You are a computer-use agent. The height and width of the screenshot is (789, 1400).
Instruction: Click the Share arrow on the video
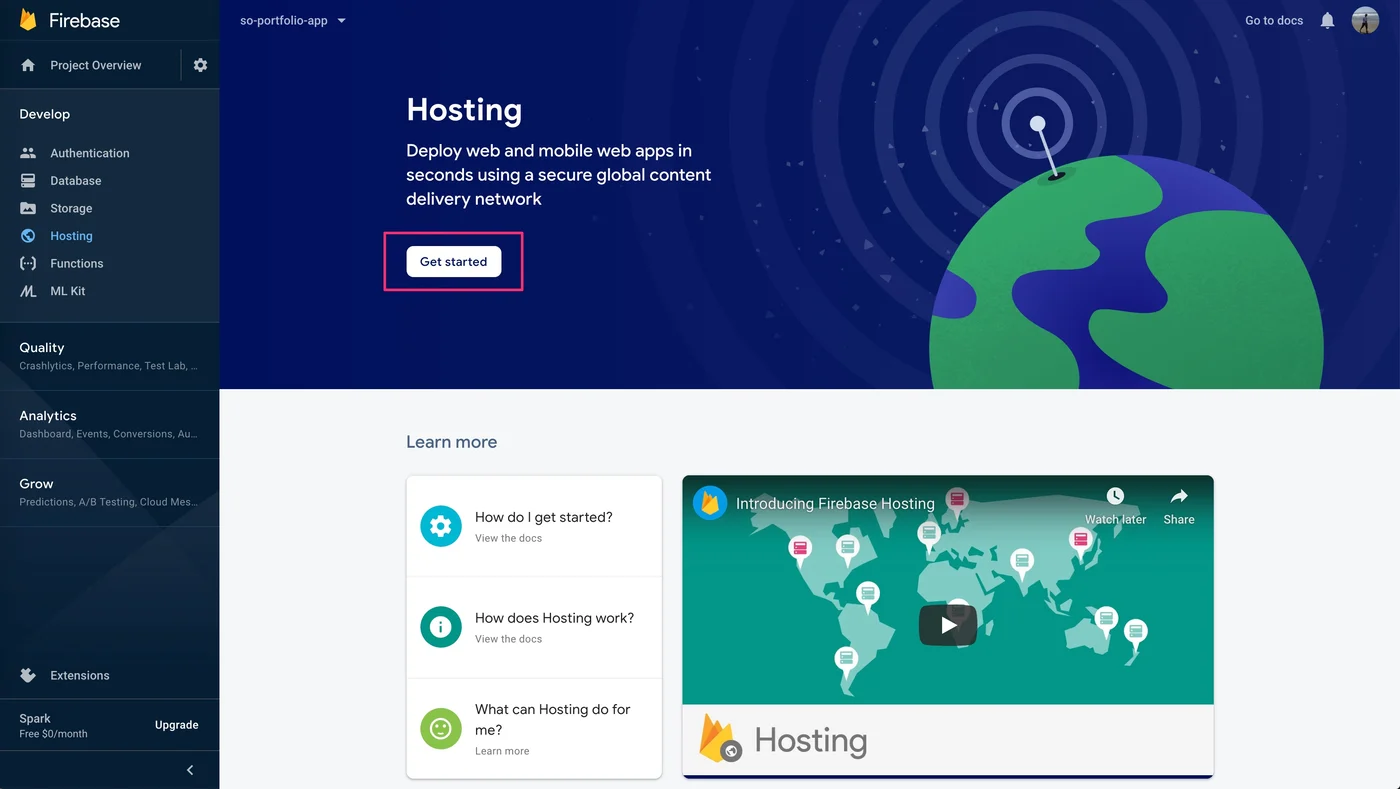pyautogui.click(x=1179, y=496)
